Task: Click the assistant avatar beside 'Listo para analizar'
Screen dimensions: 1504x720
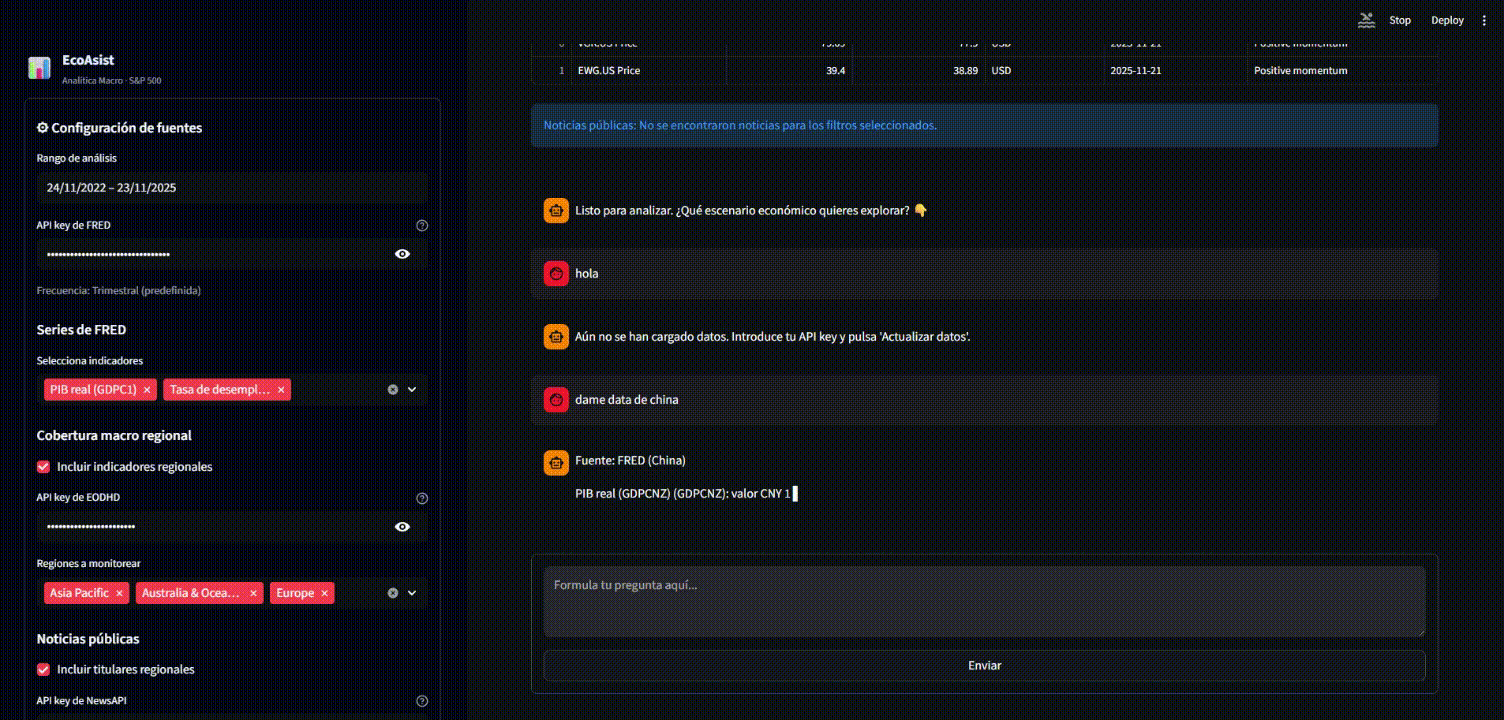Action: pos(556,210)
